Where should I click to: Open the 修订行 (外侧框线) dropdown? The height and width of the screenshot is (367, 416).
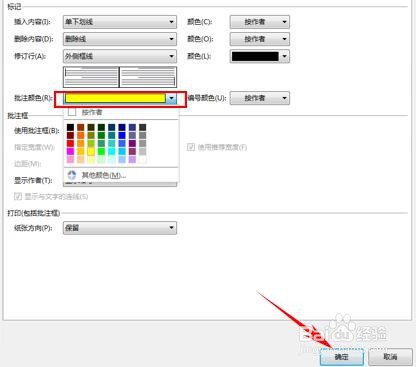(x=120, y=56)
